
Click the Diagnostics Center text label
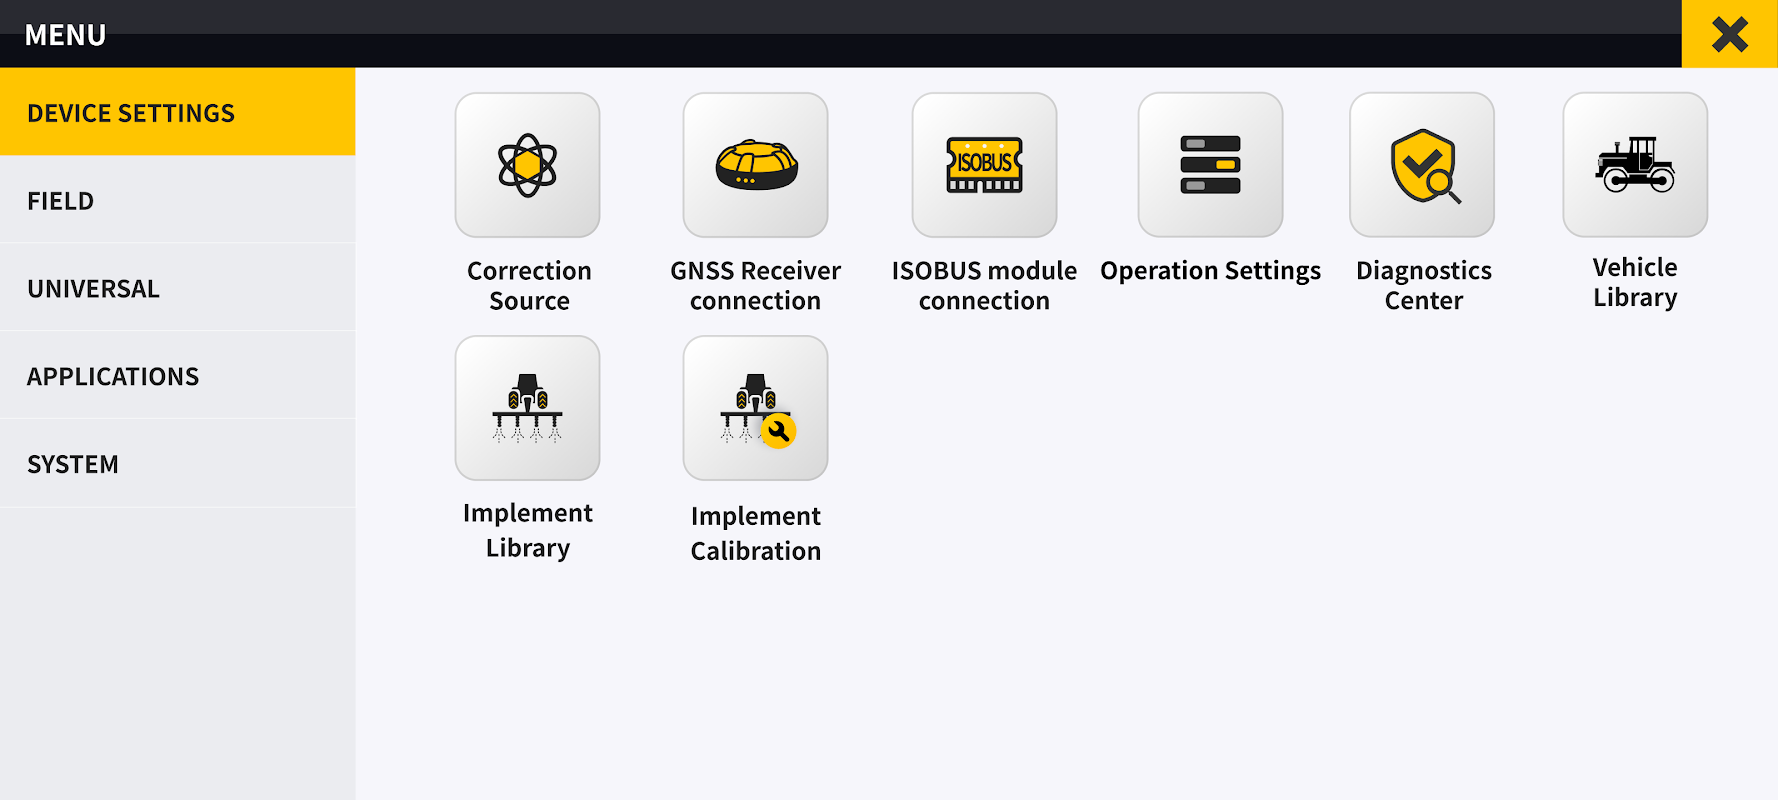pyautogui.click(x=1424, y=286)
